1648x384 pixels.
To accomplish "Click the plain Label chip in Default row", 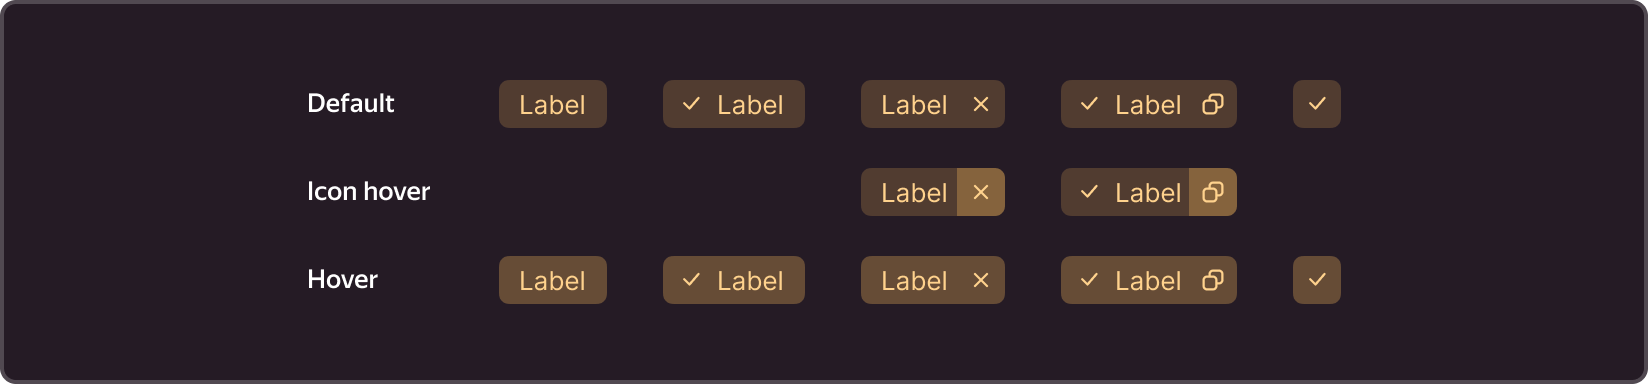I will [553, 104].
